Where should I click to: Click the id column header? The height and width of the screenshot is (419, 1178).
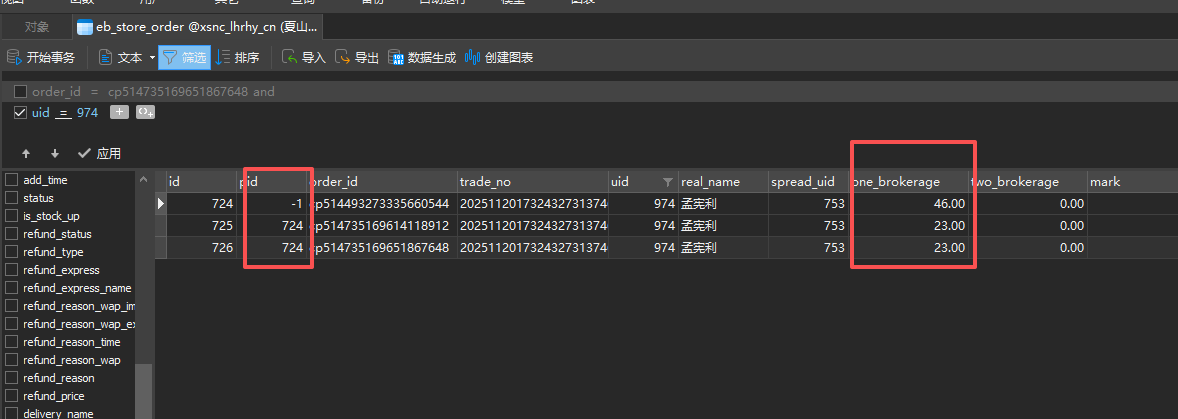coord(201,182)
